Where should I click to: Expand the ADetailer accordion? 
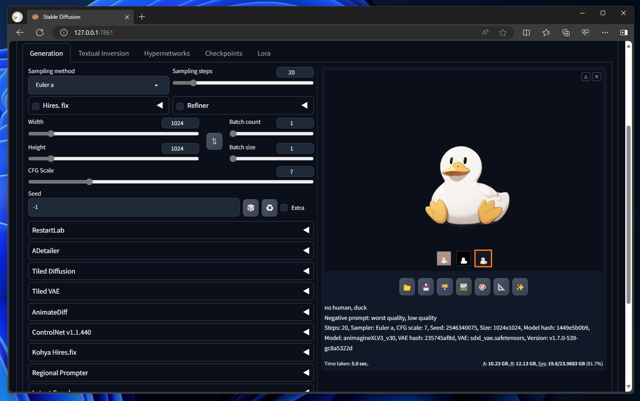[x=171, y=251]
